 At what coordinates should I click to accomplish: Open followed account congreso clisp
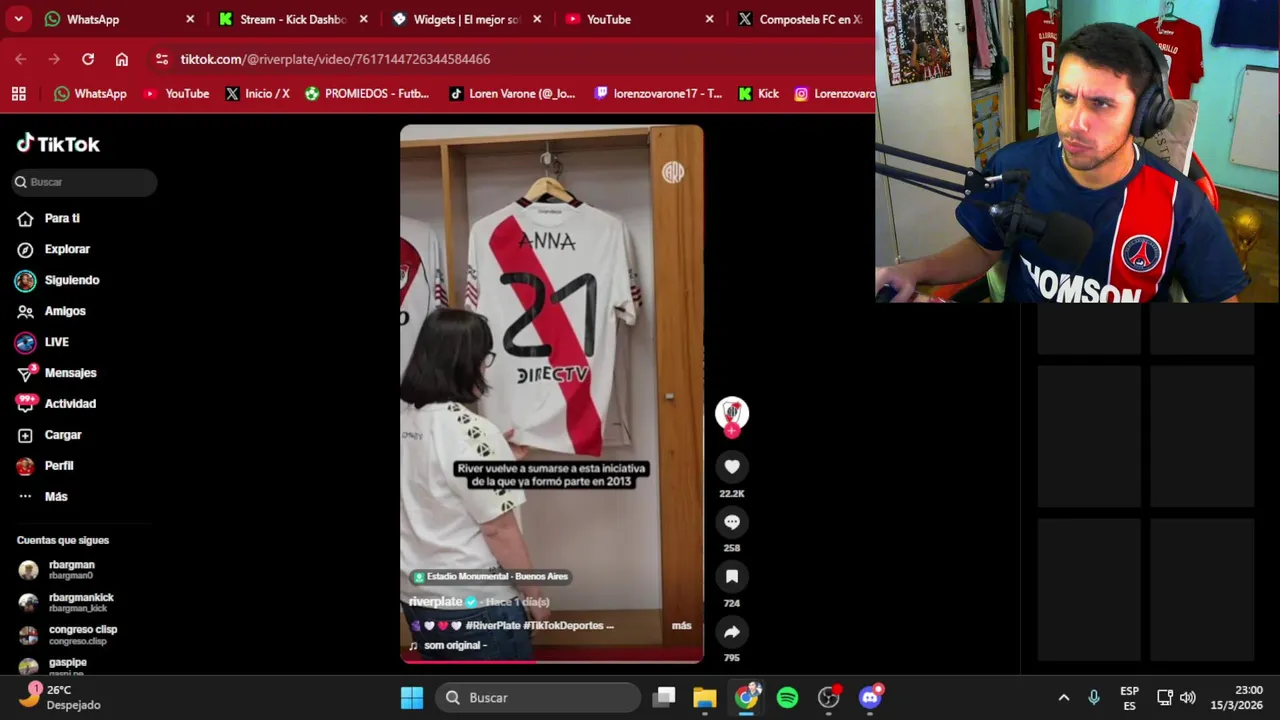tap(83, 634)
